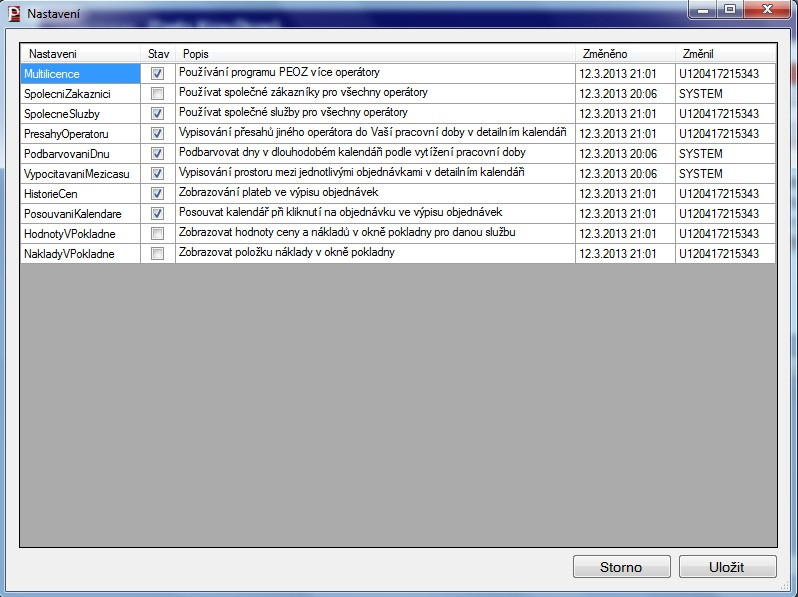798x597 pixels.
Task: Enable the SpolecniZakaznici checkbox
Action: coord(157,94)
